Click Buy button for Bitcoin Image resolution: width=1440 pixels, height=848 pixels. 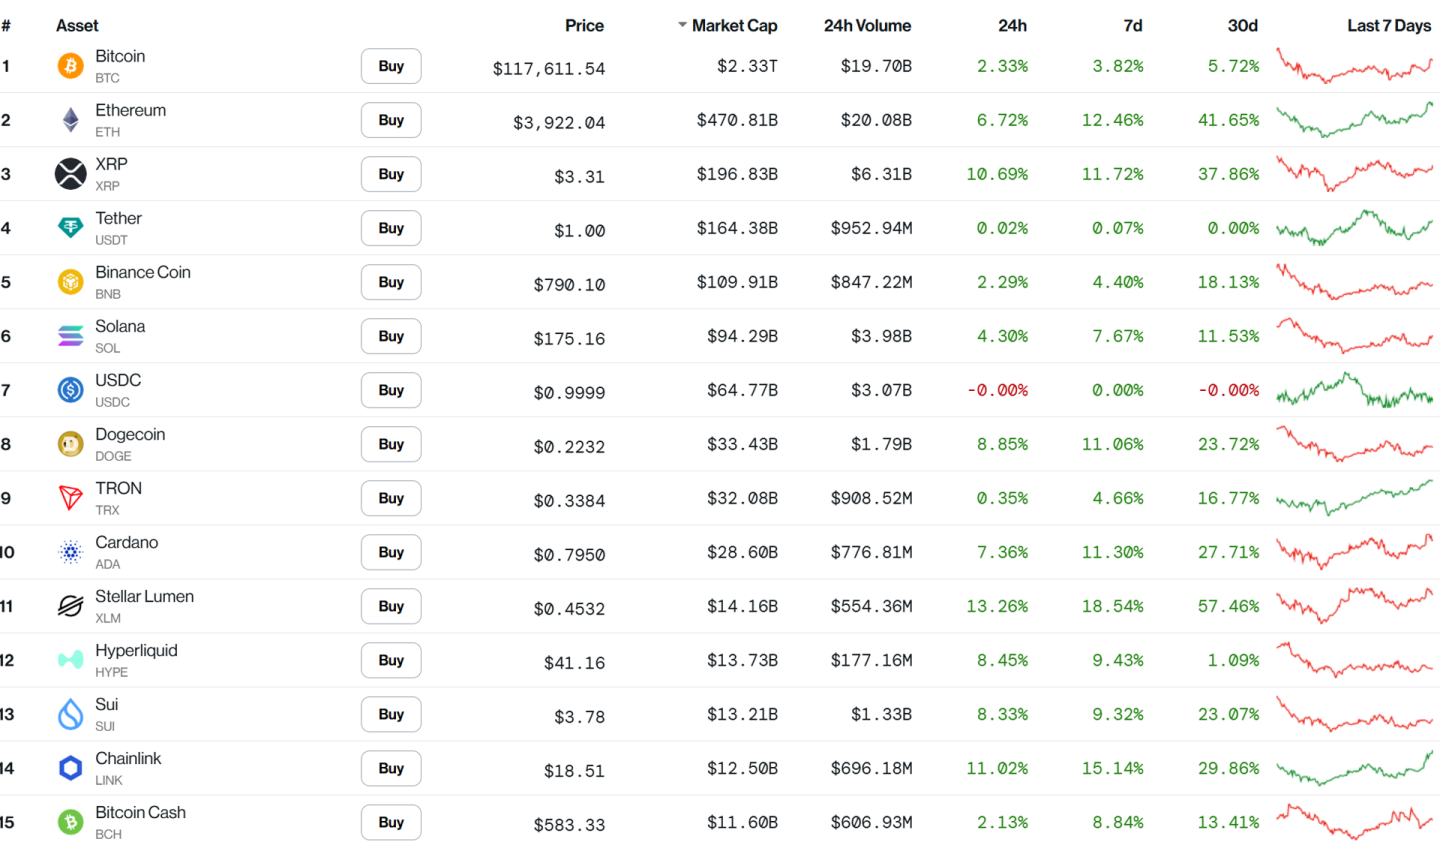point(391,66)
